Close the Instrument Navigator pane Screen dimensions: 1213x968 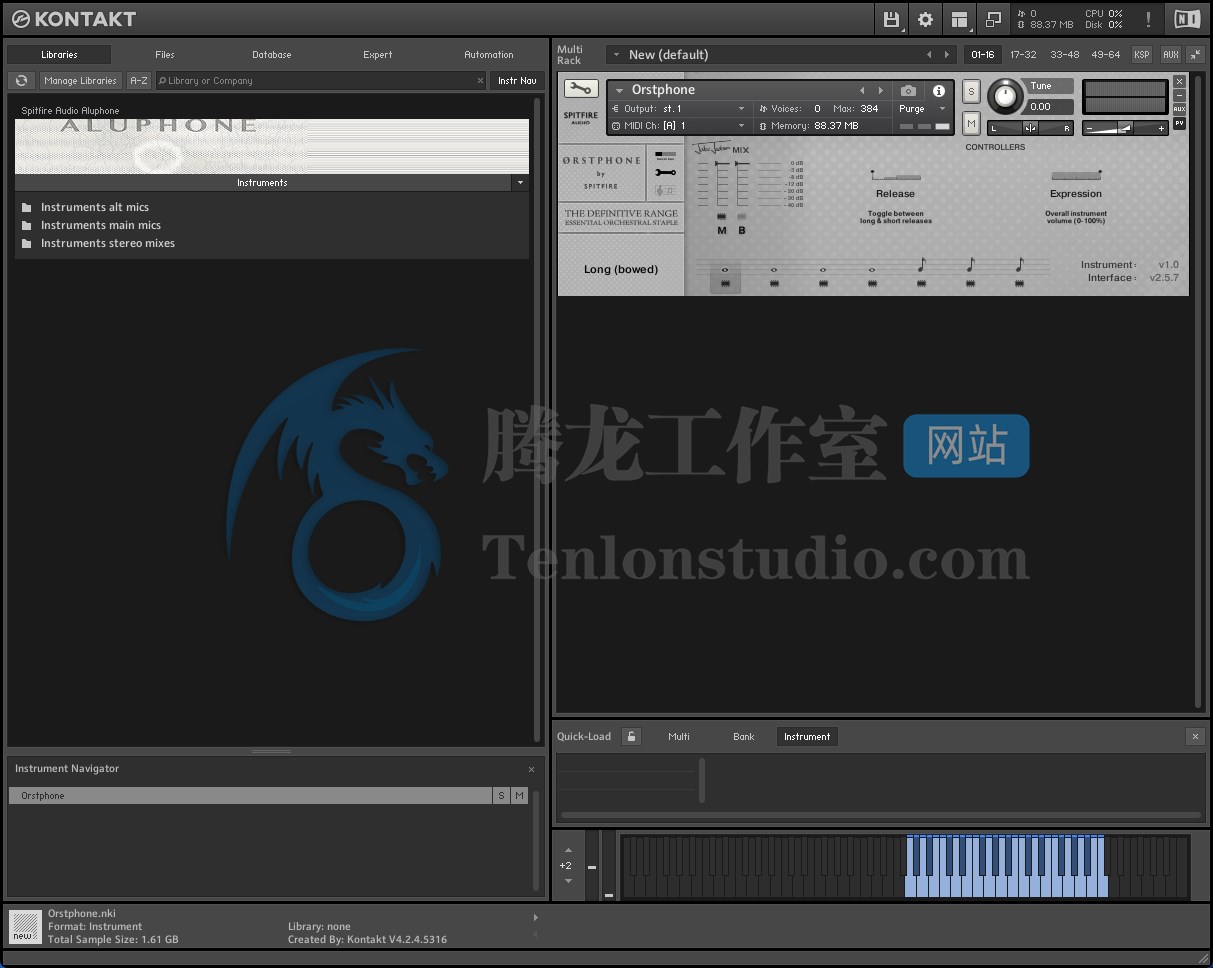click(531, 769)
